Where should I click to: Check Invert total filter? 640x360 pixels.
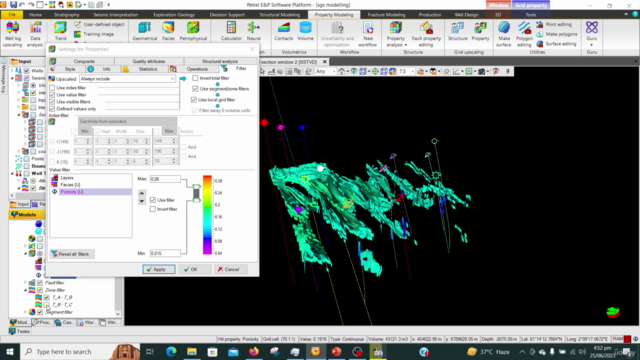(195, 78)
